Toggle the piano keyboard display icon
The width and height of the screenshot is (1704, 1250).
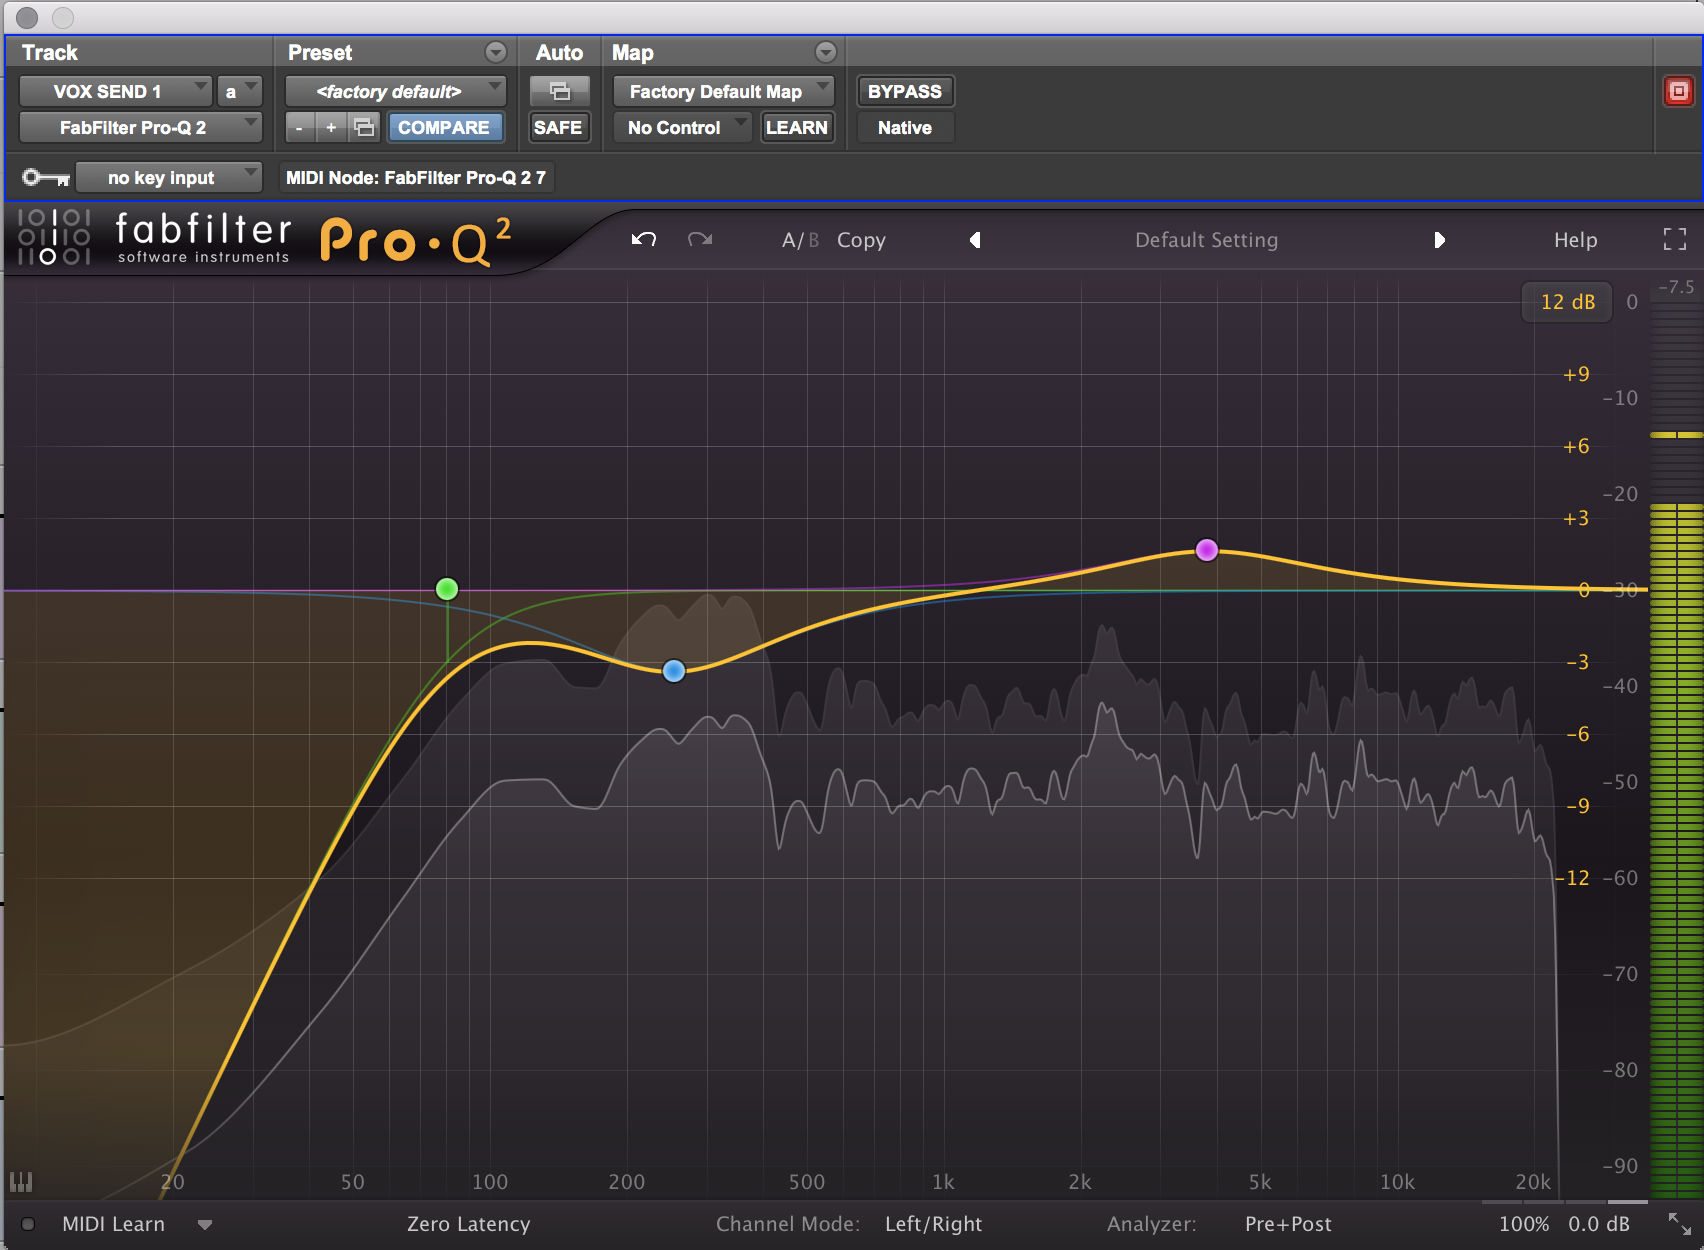click(x=21, y=1182)
